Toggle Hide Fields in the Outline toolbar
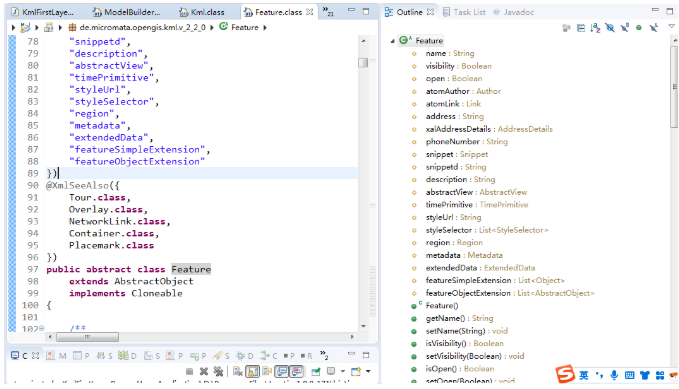Image resolution: width=679 pixels, height=389 pixels. [x=610, y=28]
